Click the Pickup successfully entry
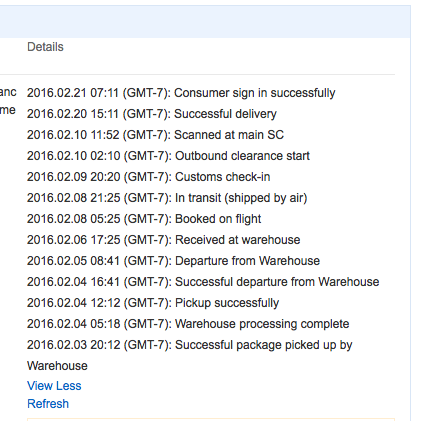Image resolution: width=427 pixels, height=421 pixels. point(153,303)
